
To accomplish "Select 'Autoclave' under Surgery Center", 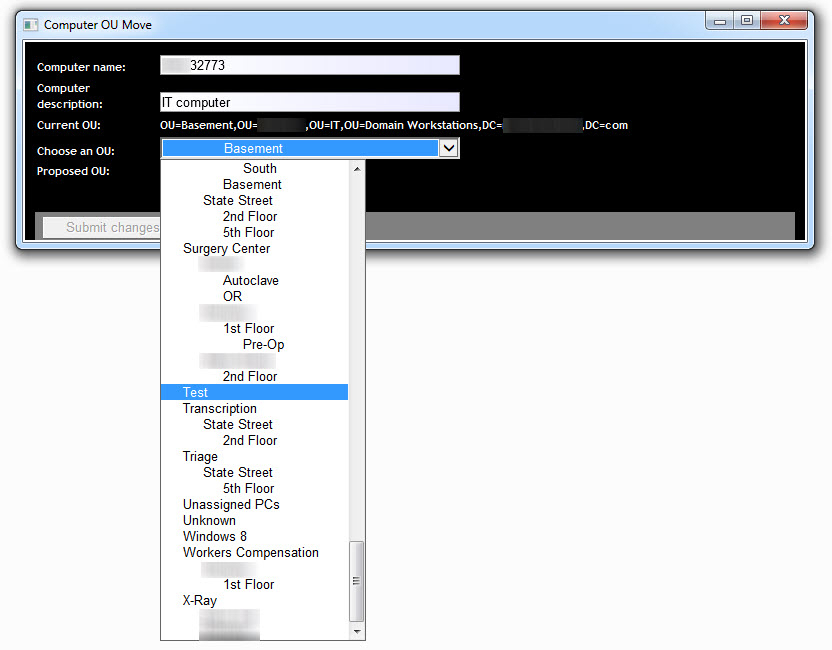I will tap(251, 280).
